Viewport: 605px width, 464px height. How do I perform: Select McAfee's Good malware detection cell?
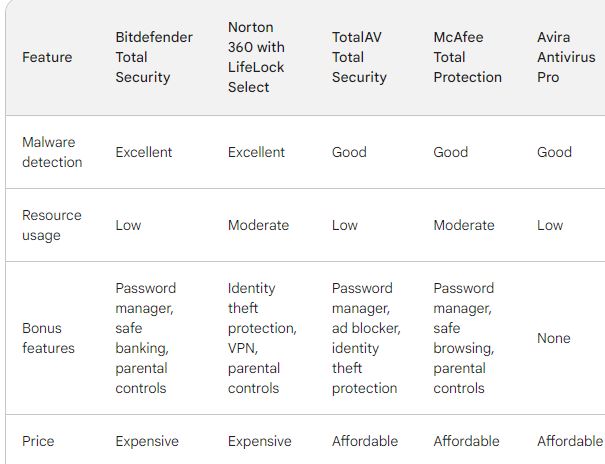pos(450,152)
